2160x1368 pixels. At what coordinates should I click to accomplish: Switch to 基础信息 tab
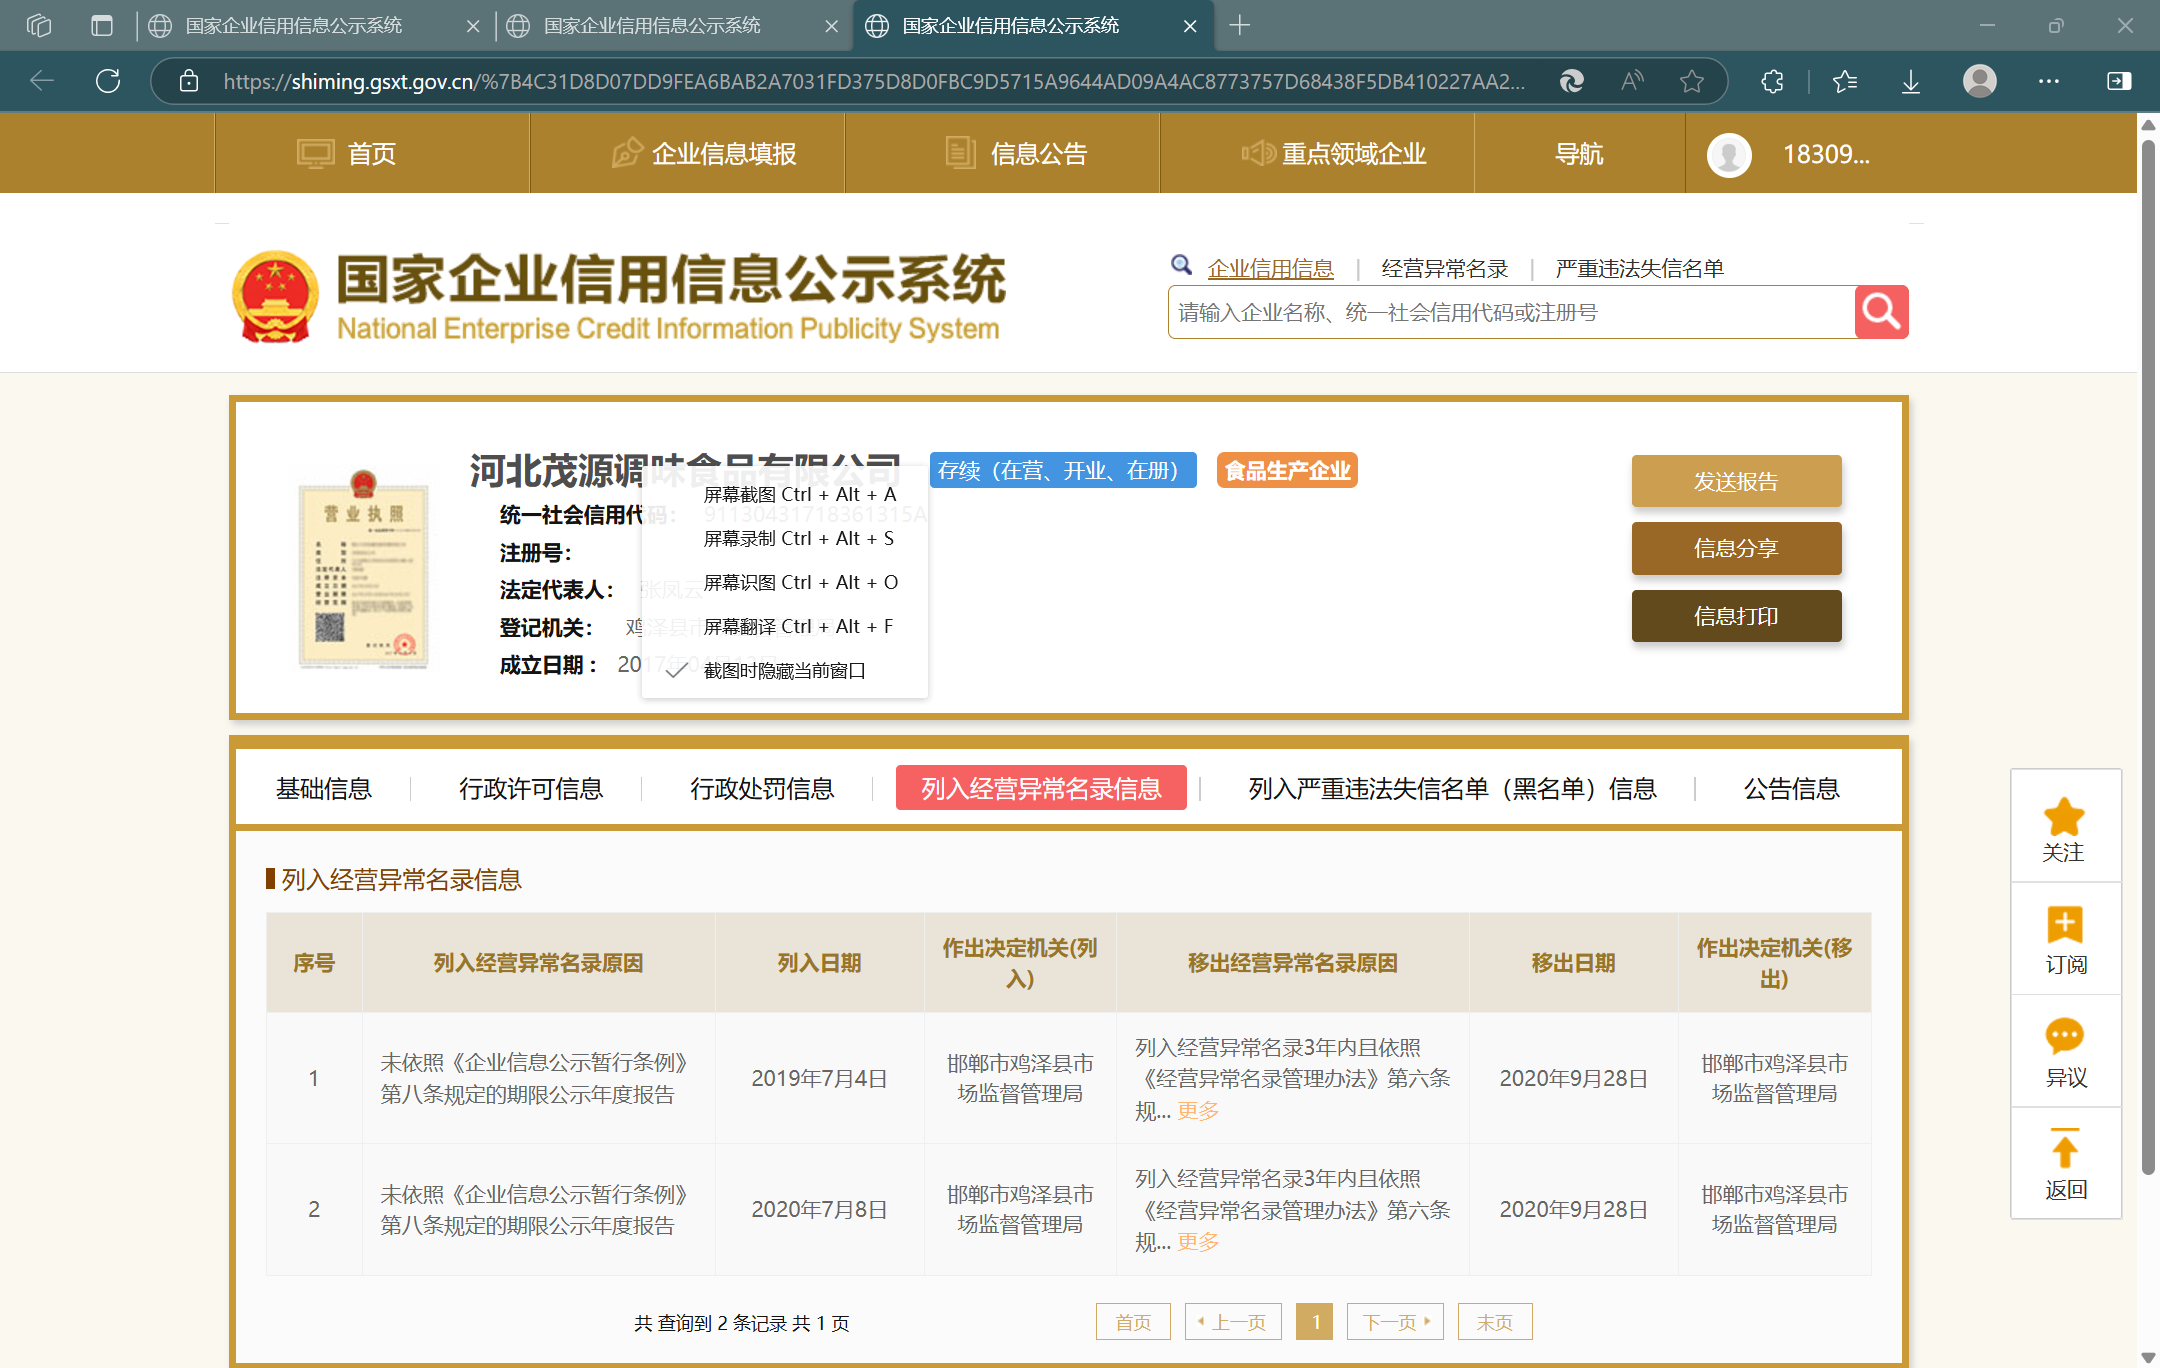(324, 789)
